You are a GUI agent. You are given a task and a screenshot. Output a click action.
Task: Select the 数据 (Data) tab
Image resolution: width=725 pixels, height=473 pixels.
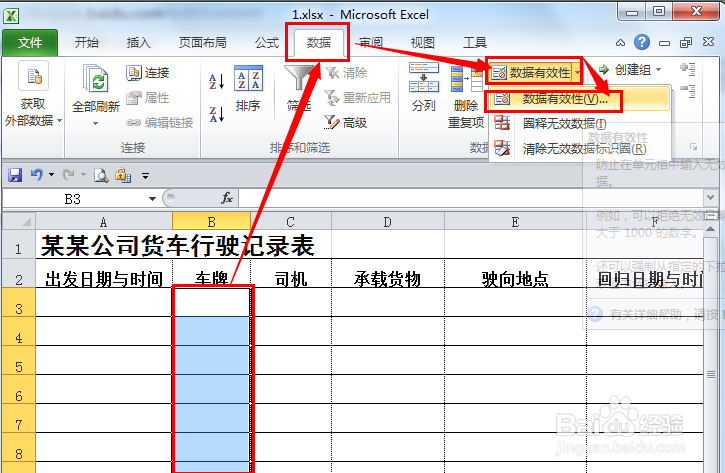(x=319, y=43)
